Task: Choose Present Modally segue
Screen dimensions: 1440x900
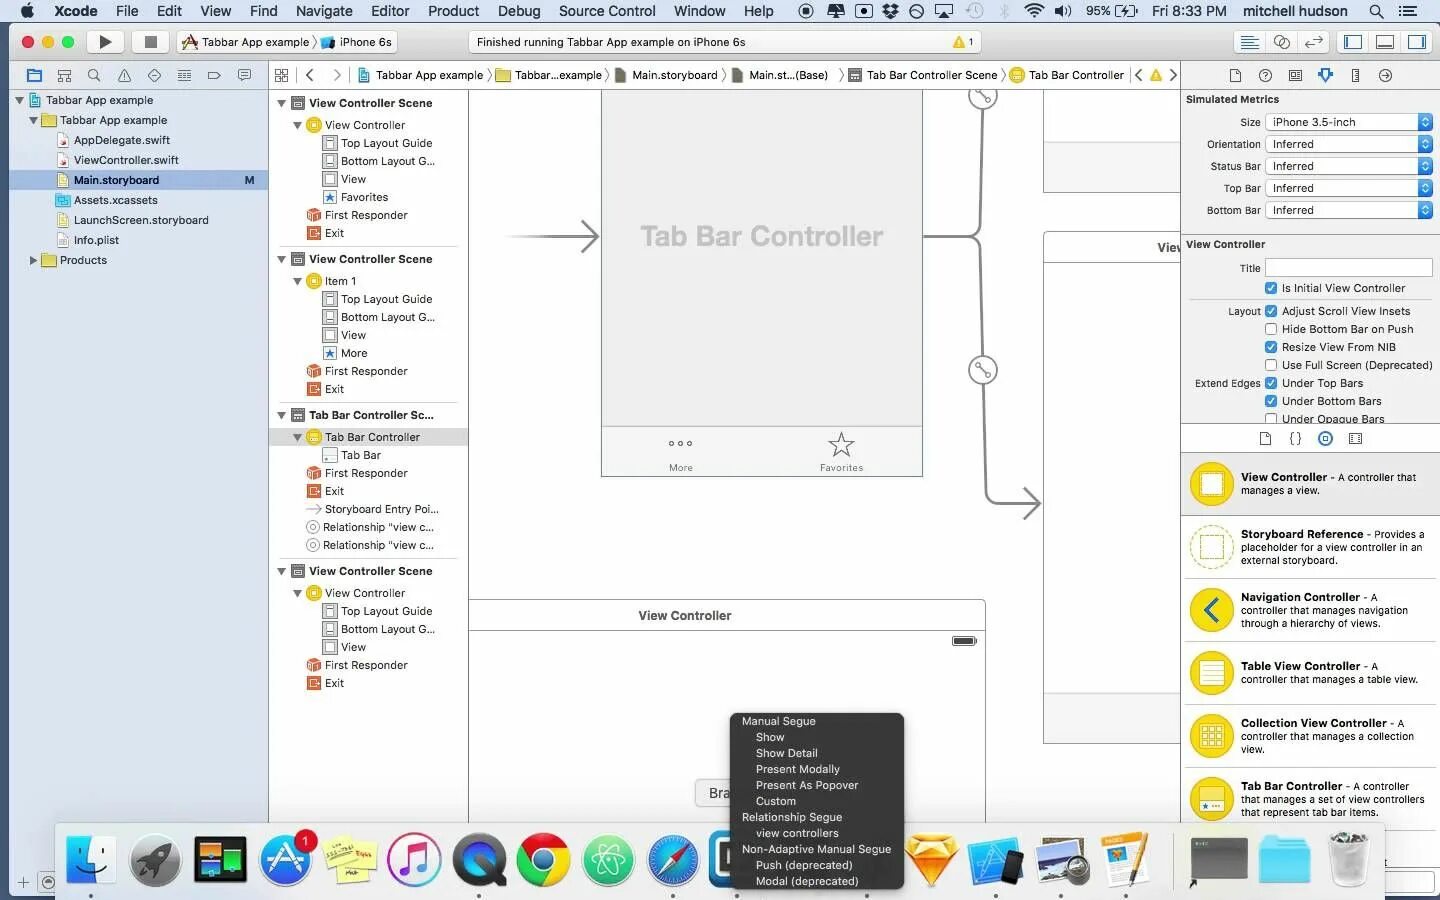Action: [797, 769]
